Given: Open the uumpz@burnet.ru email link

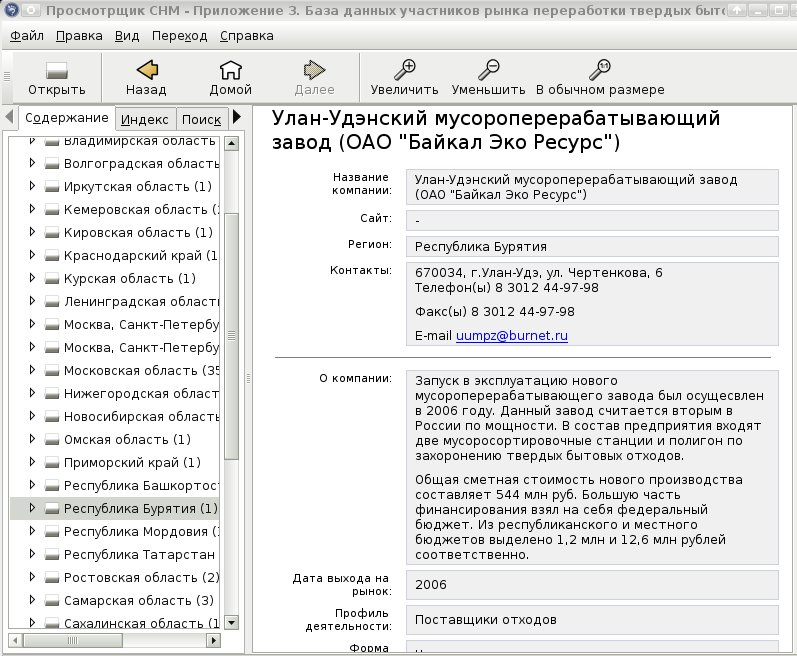Looking at the screenshot, I should (511, 336).
